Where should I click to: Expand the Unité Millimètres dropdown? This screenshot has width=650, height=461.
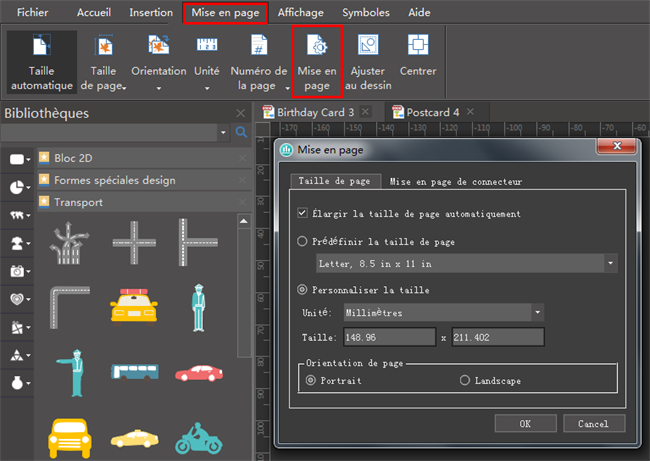(538, 312)
